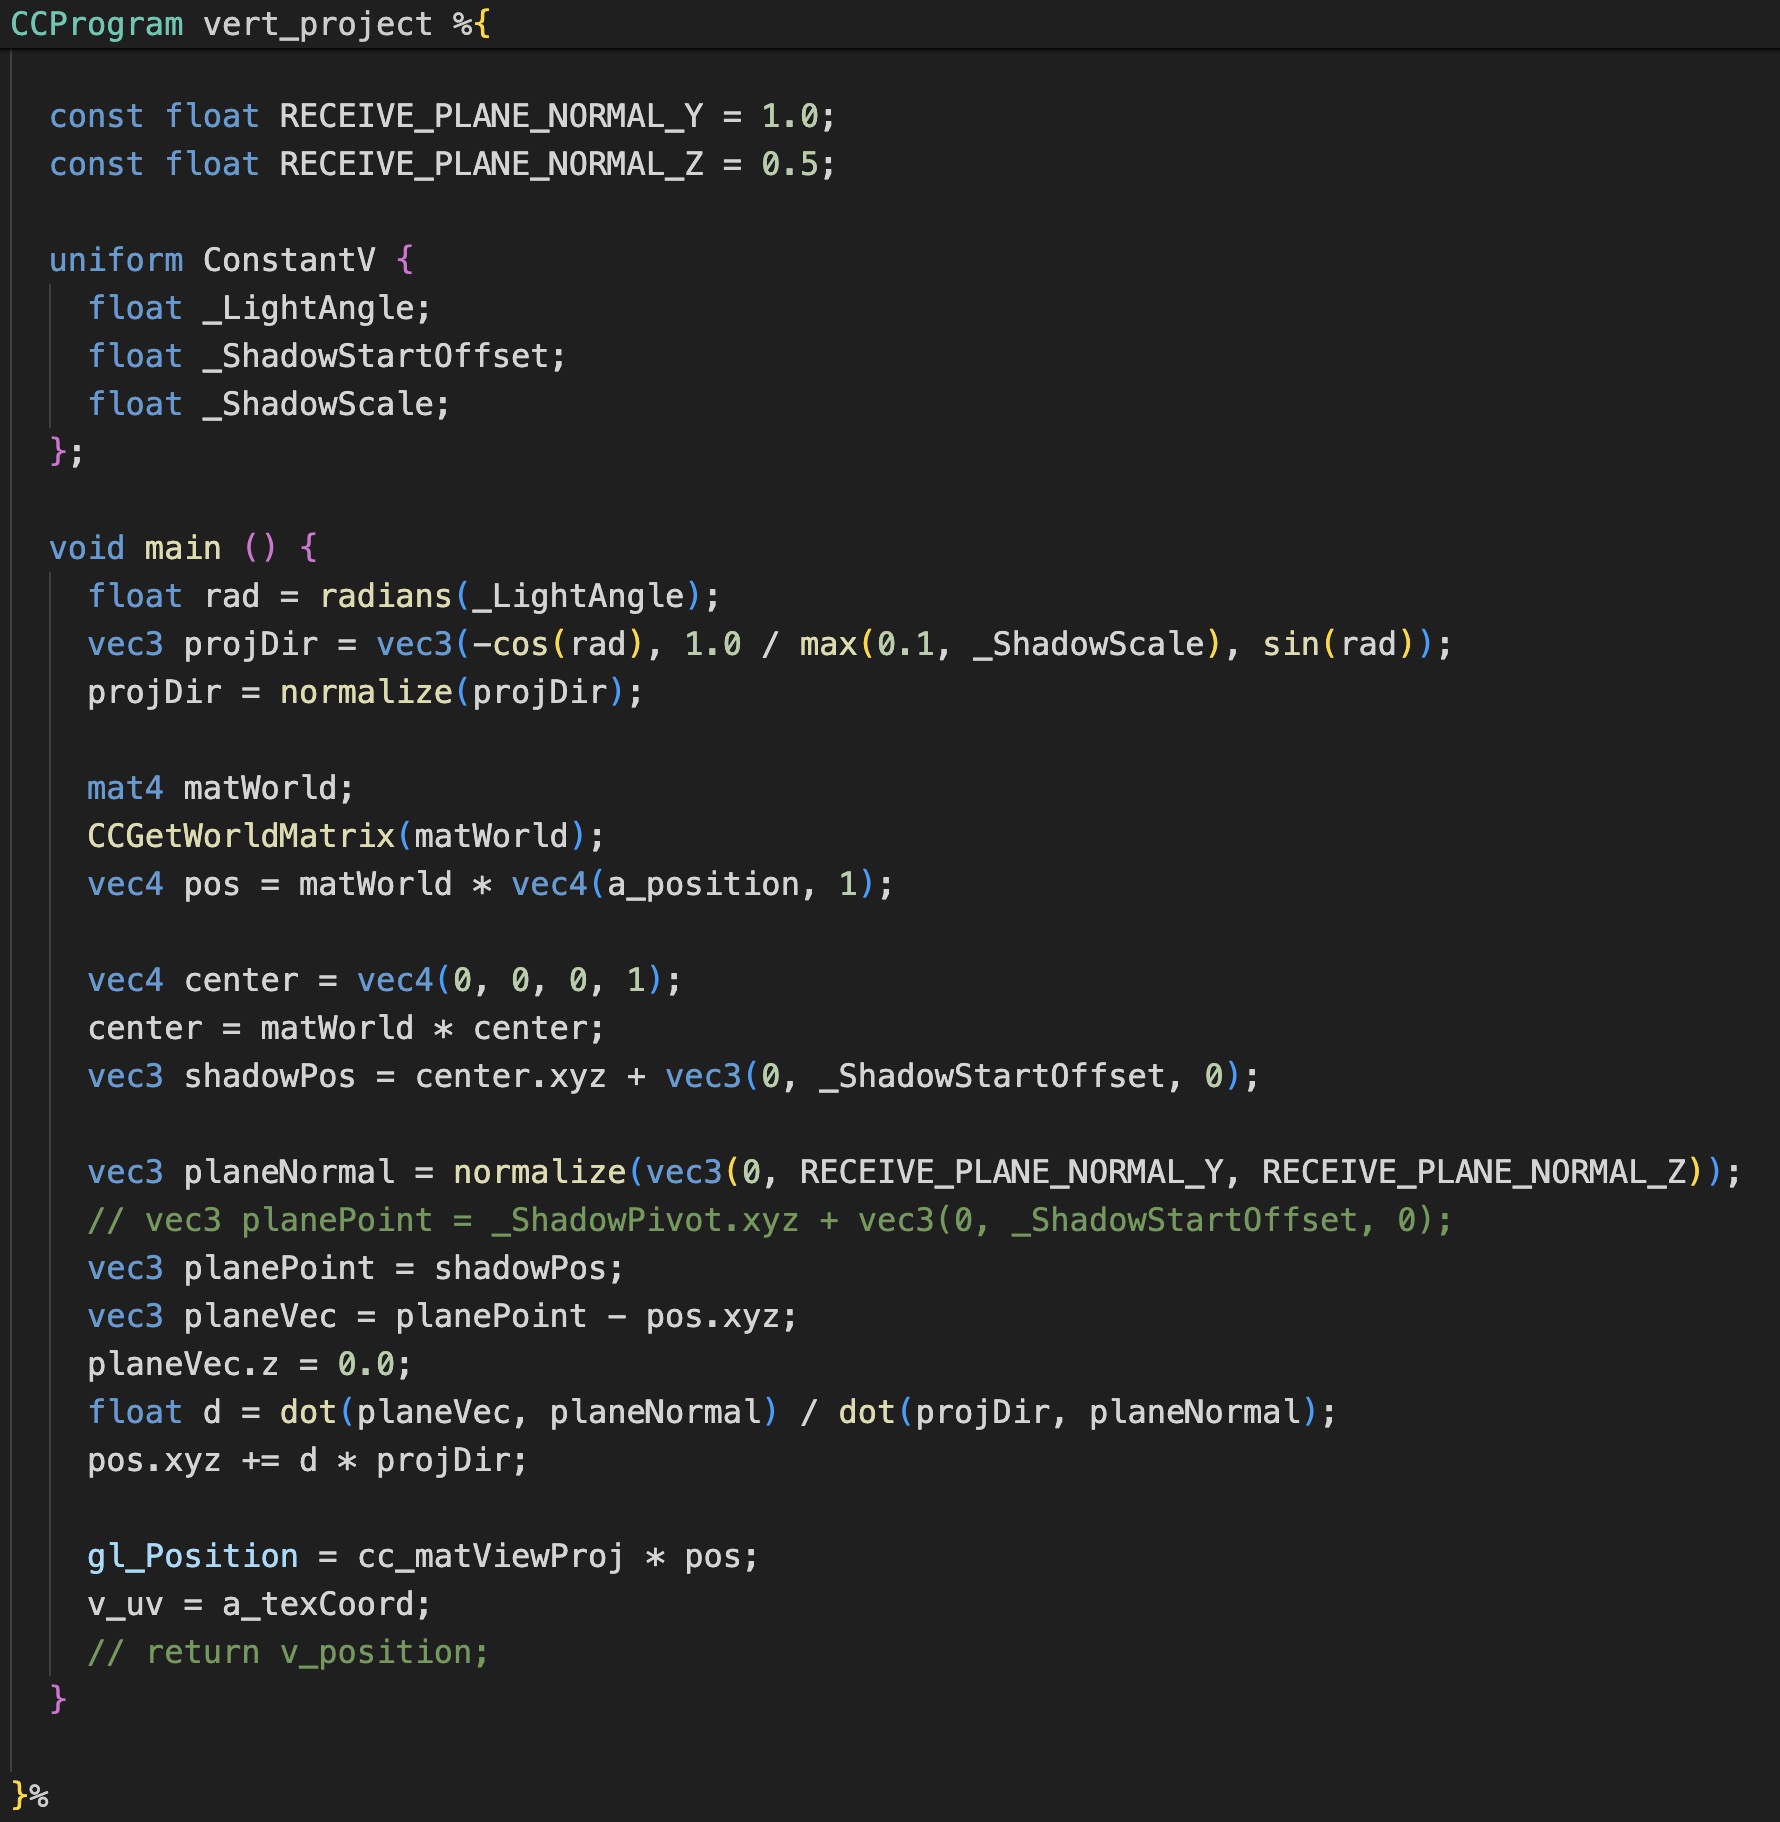The height and width of the screenshot is (1822, 1780).
Task: Click 'planeVec.z' assignment
Action: pyautogui.click(x=183, y=1364)
